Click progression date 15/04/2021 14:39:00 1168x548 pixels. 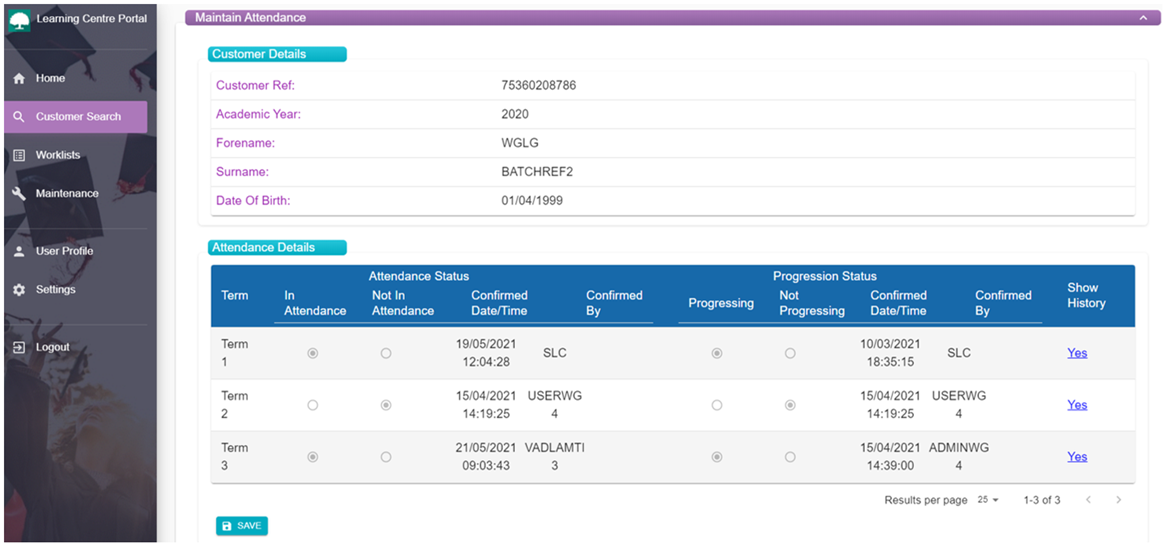[889, 457]
